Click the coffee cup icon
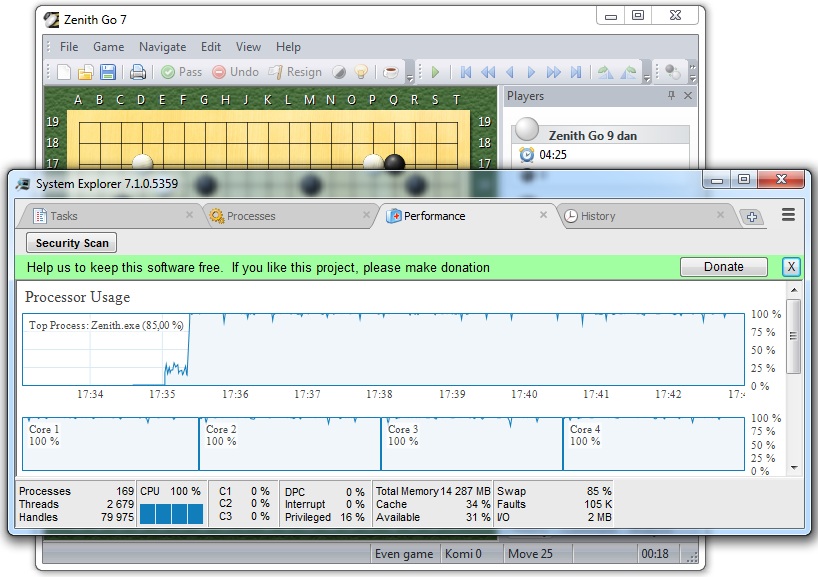The height and width of the screenshot is (577, 818). click(x=391, y=72)
